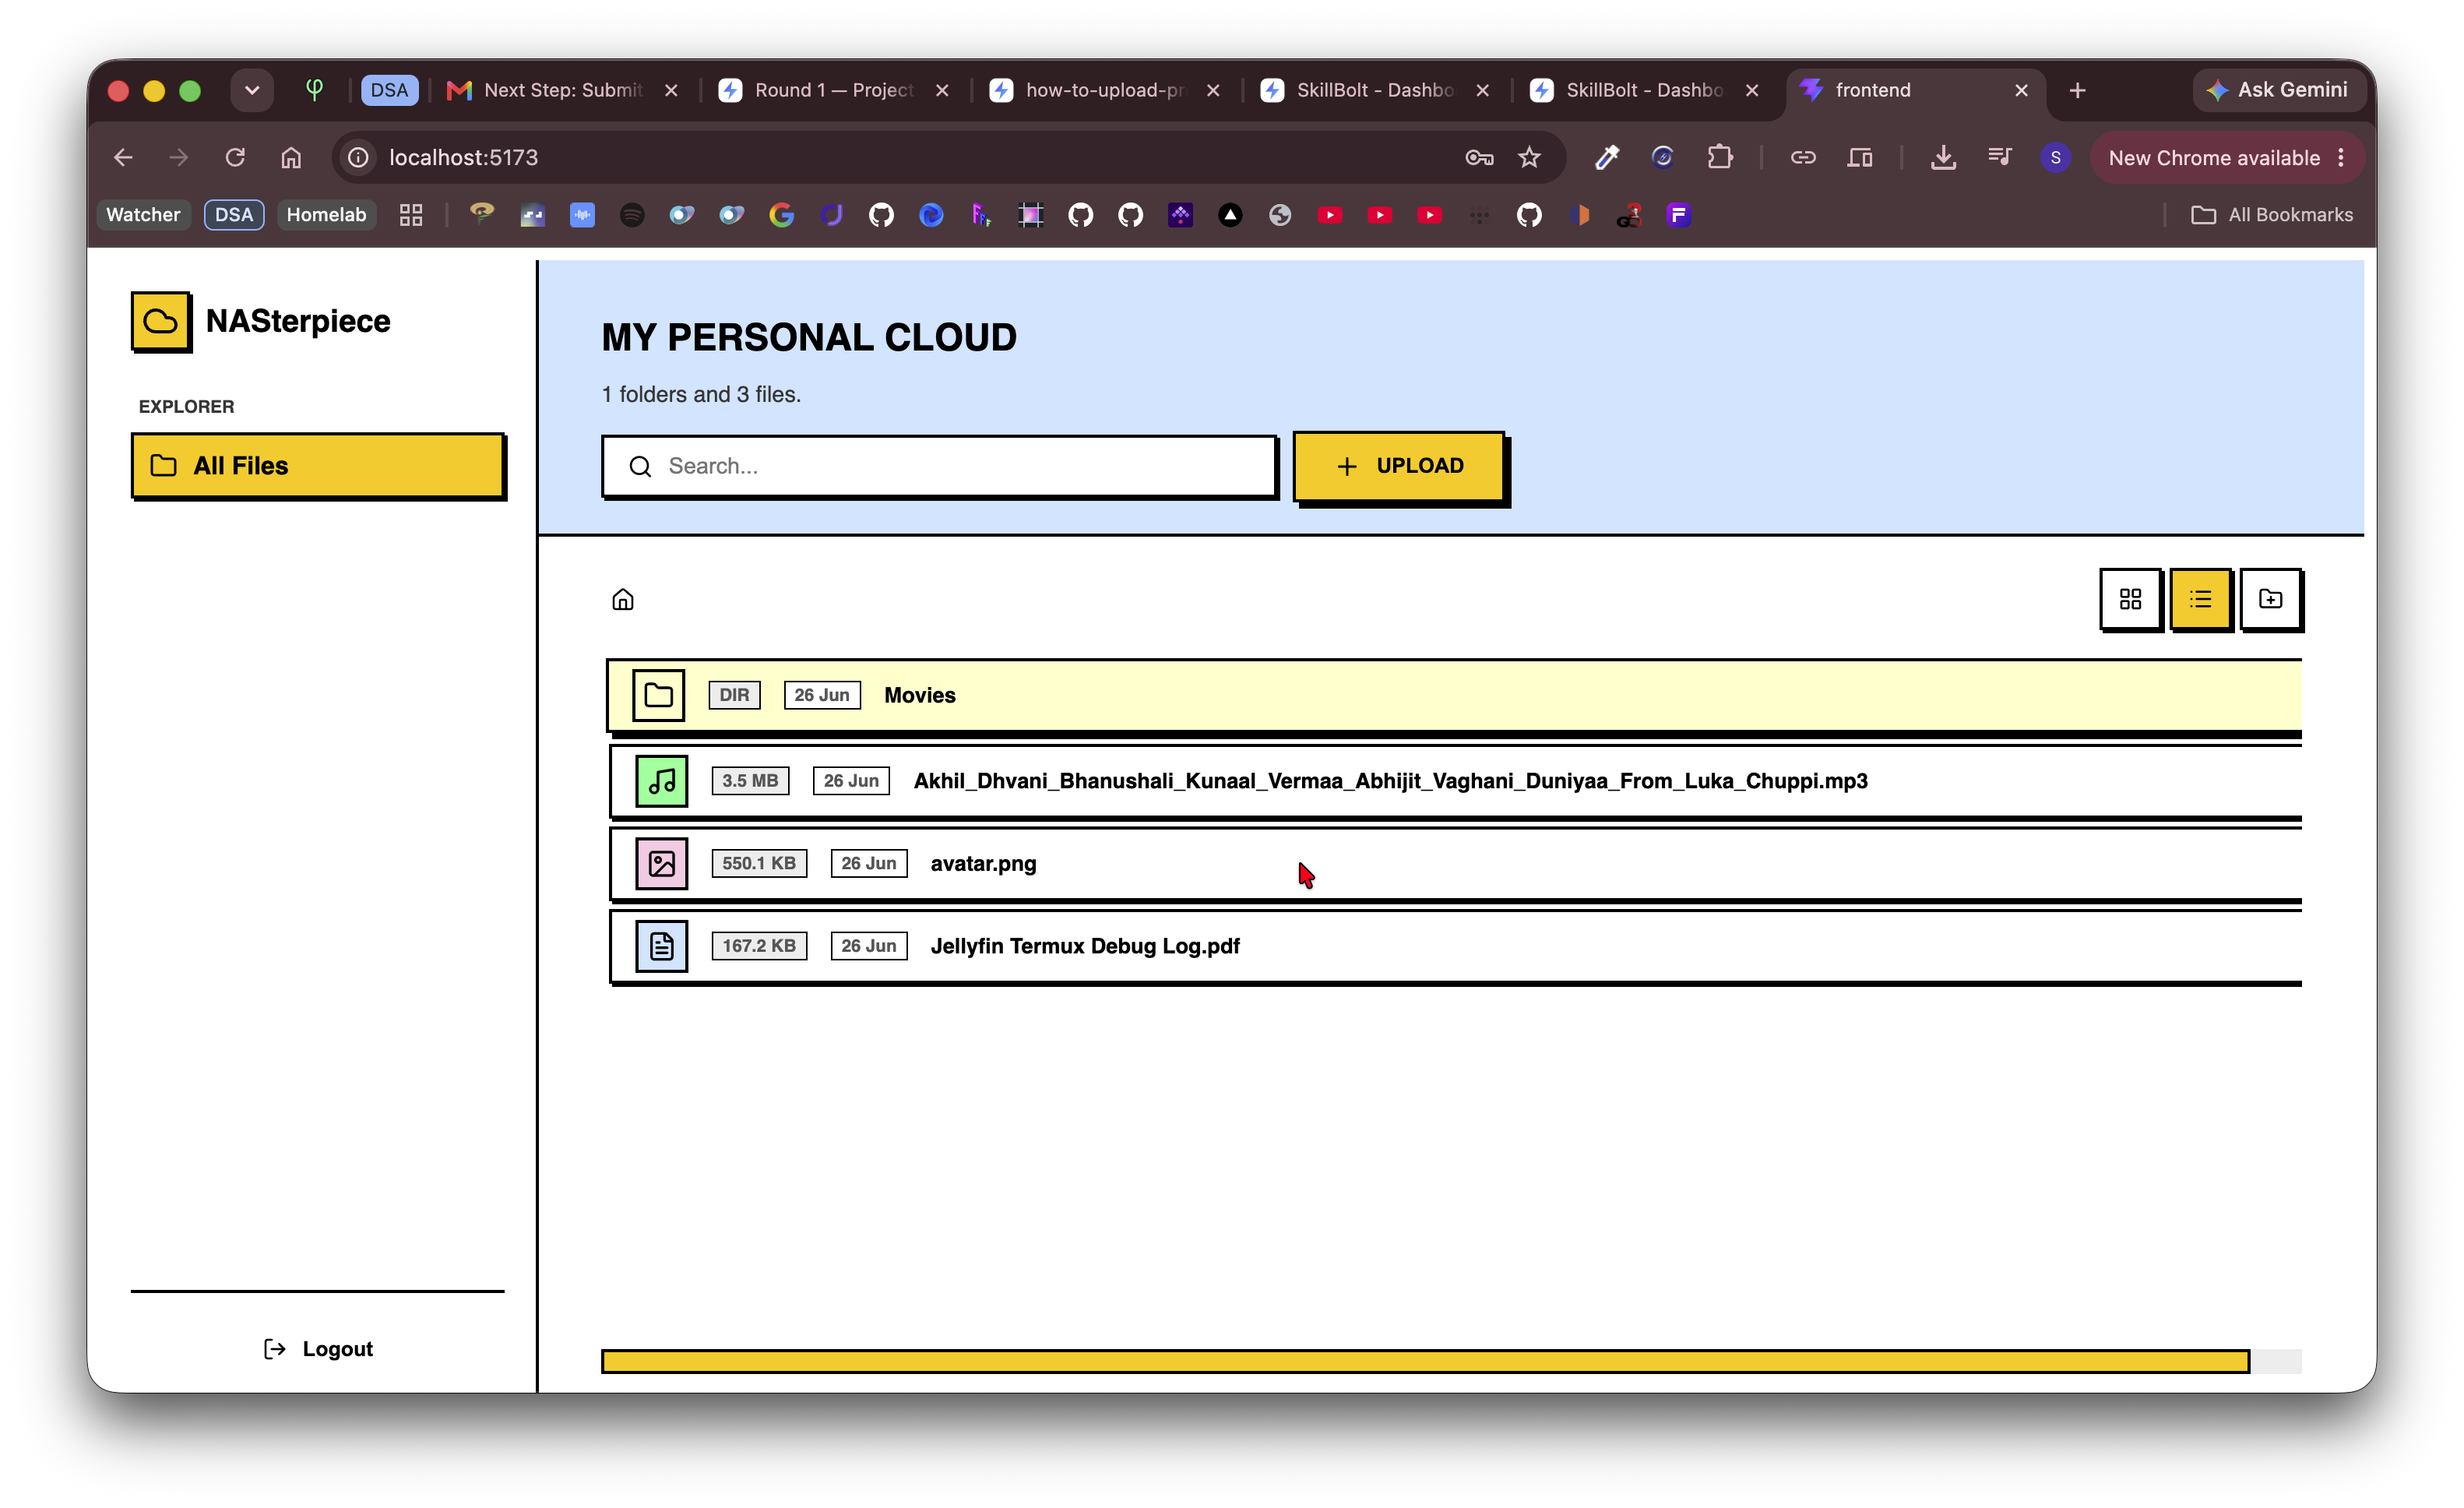Image resolution: width=2464 pixels, height=1508 pixels.
Task: Close the frontend tab
Action: click(2021, 90)
